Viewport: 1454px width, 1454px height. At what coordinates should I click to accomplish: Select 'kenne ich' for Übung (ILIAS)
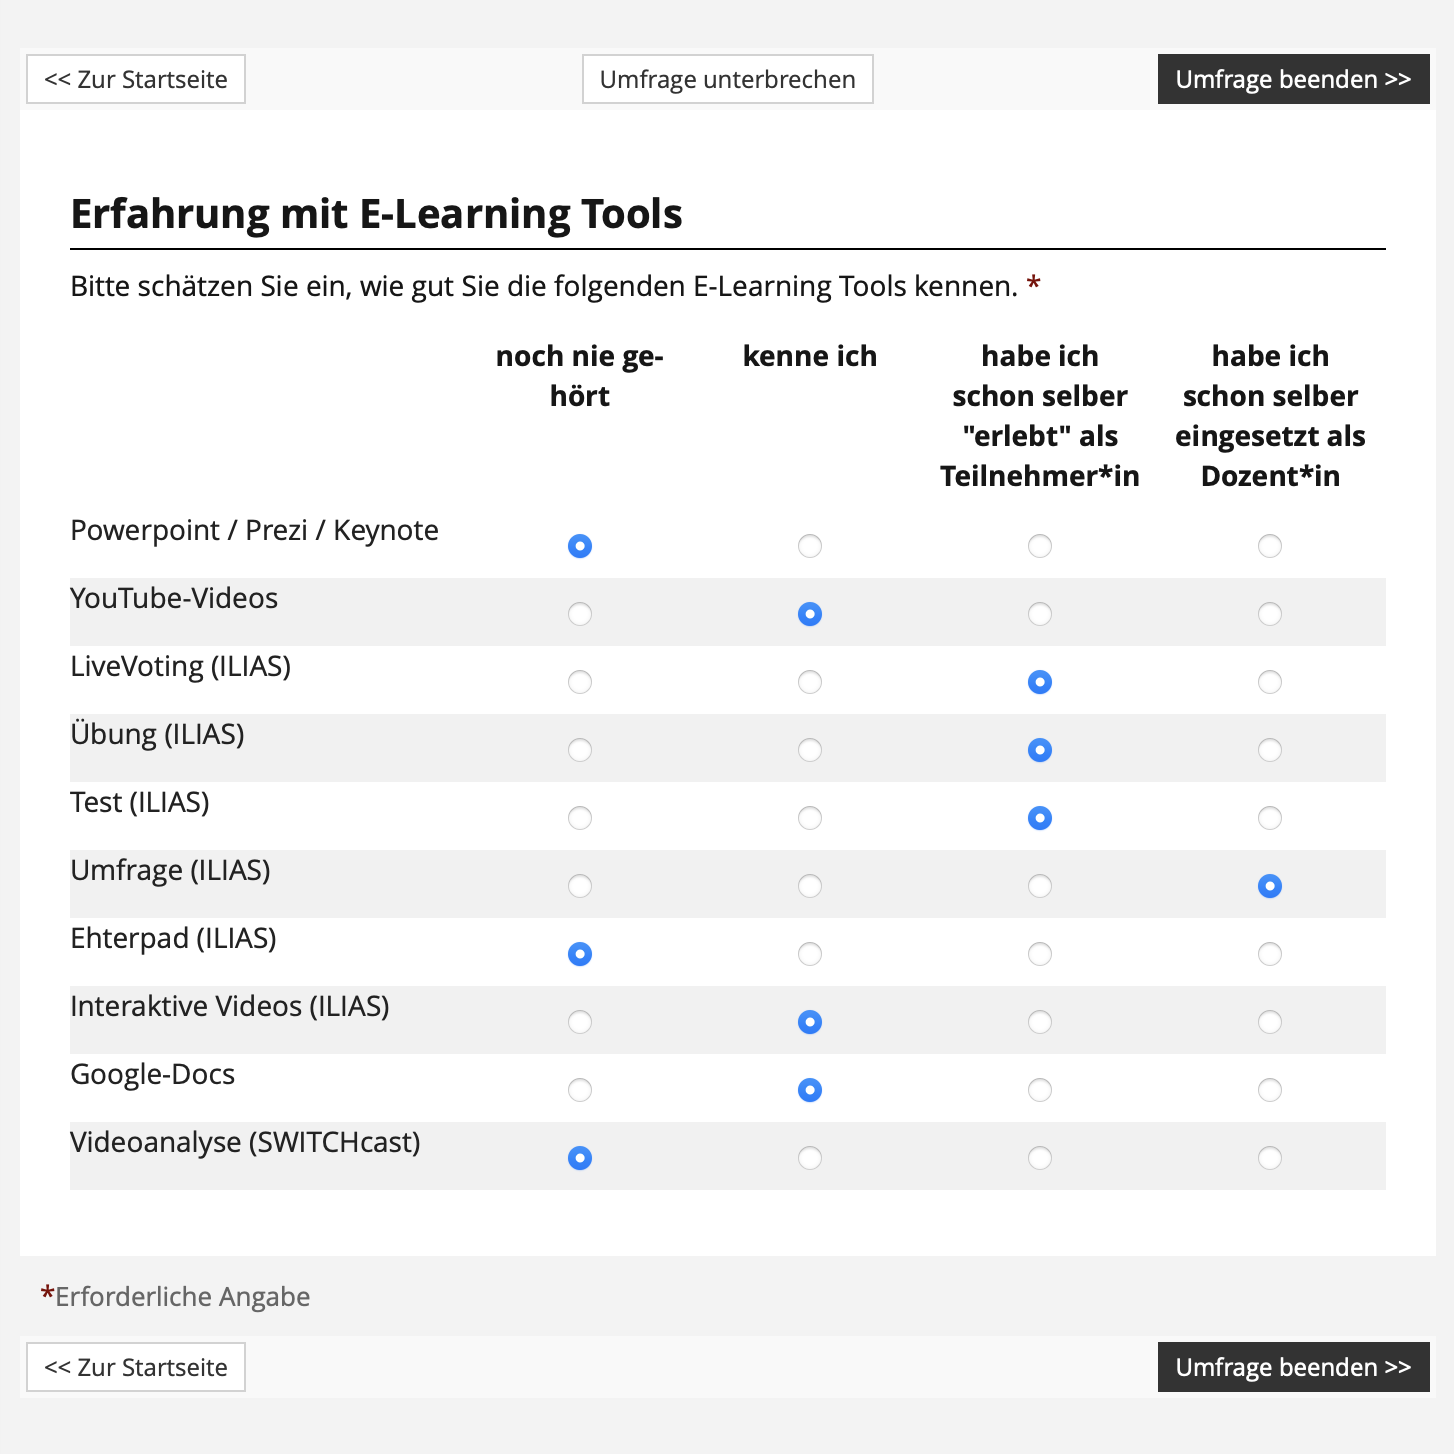coord(810,750)
